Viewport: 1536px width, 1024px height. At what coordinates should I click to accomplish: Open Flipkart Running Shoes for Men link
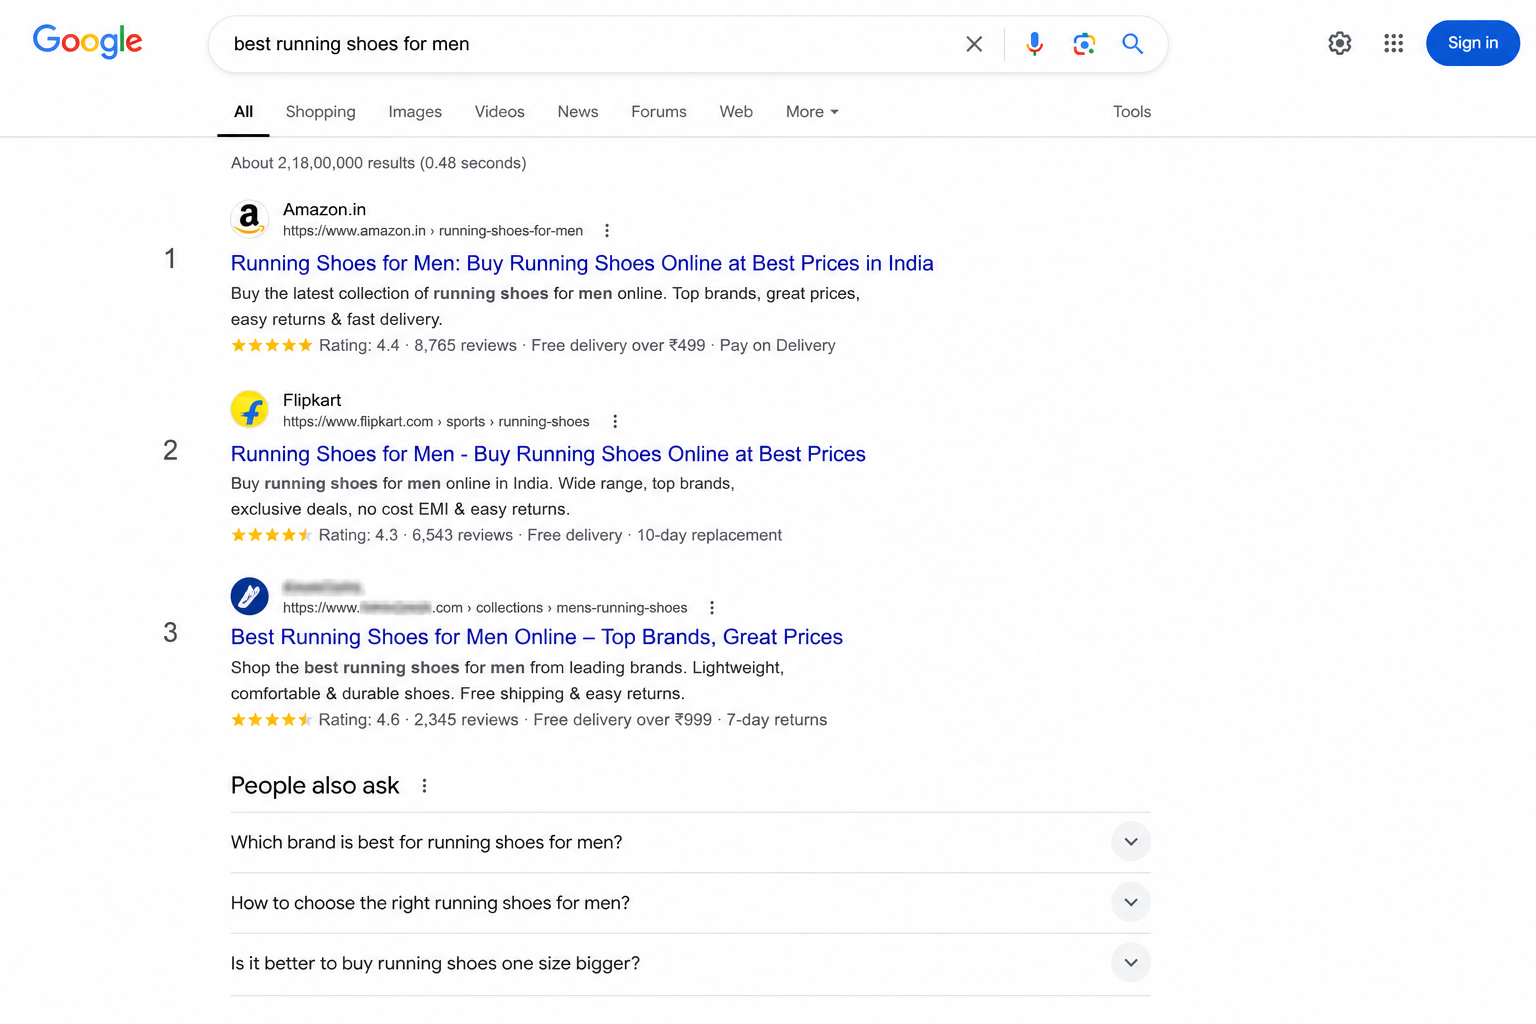(x=548, y=454)
